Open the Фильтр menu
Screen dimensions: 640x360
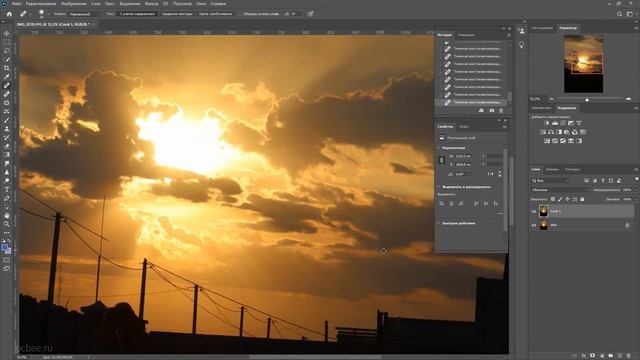[151, 4]
